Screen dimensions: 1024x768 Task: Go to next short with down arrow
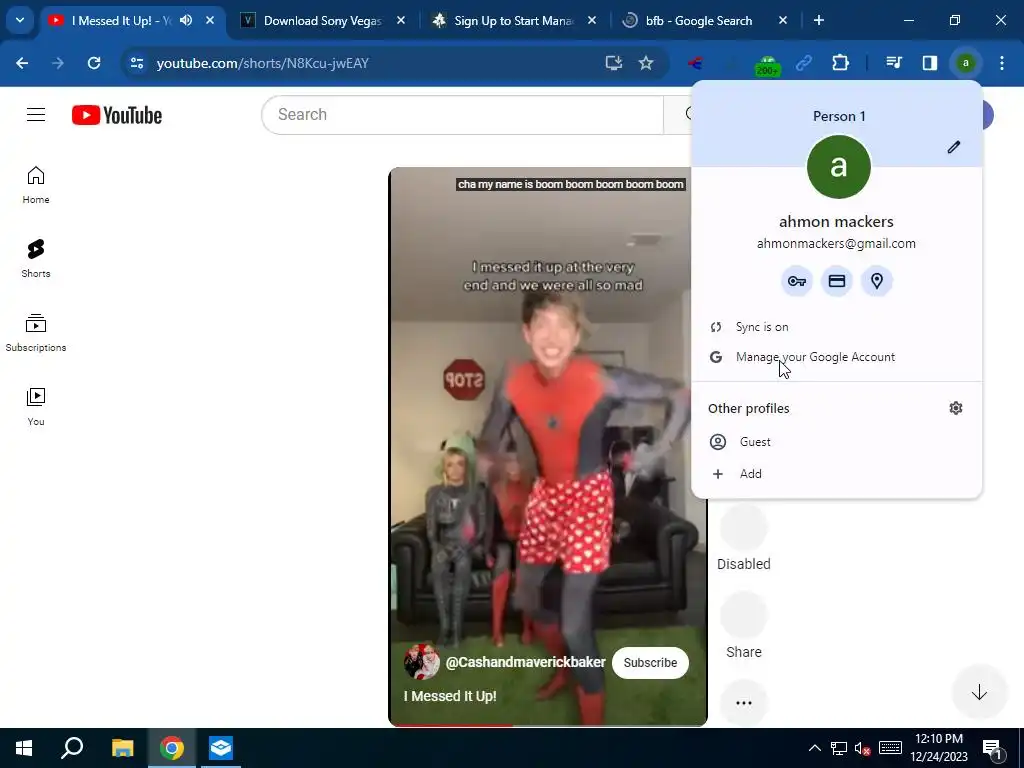click(x=979, y=692)
